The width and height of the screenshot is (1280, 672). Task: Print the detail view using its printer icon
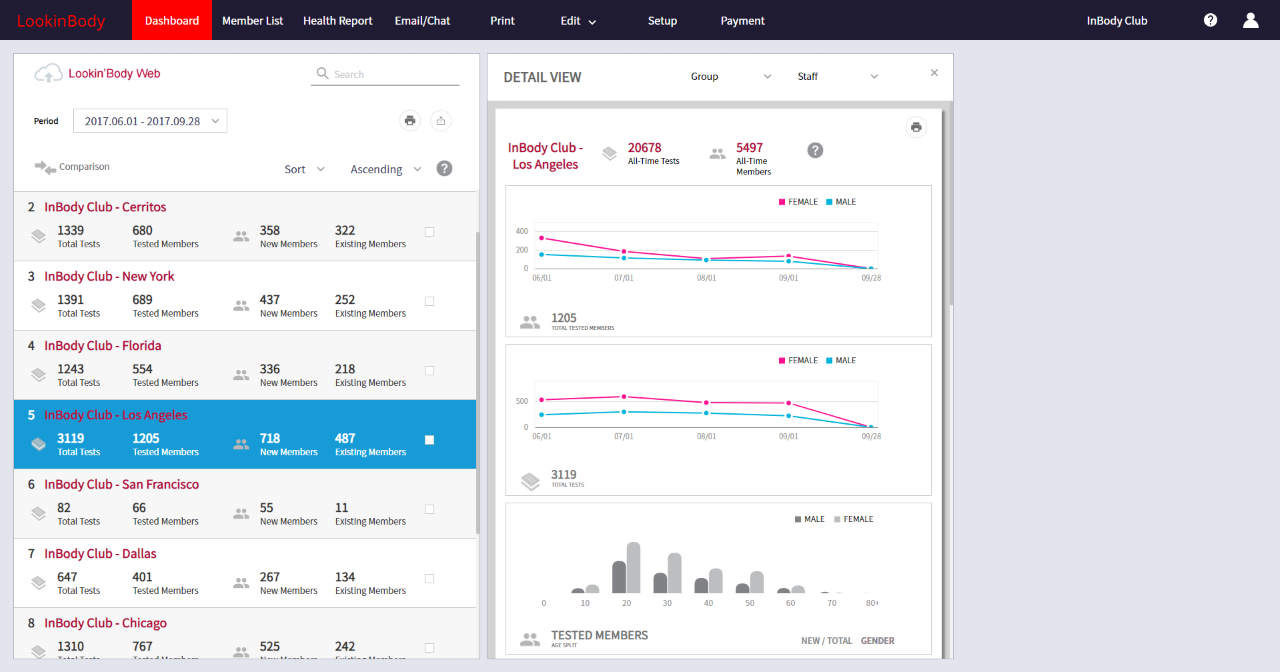915,127
